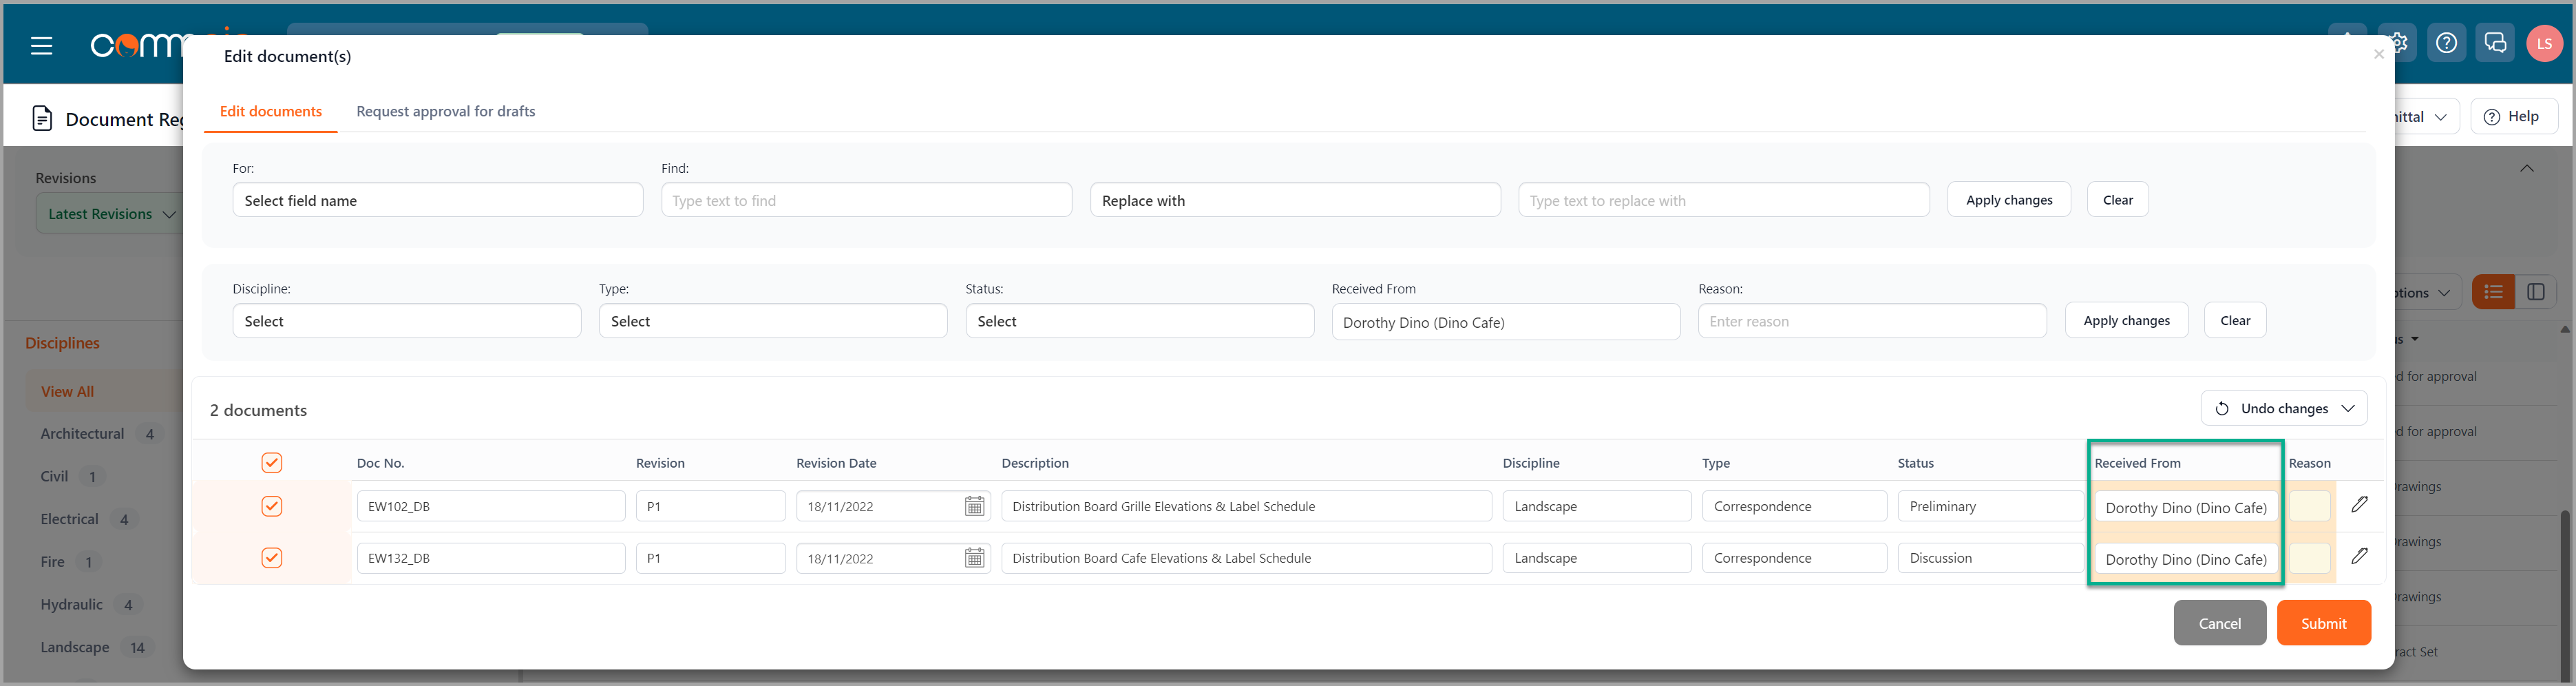The width and height of the screenshot is (2576, 686).
Task: Click the Type text to find field
Action: 866,201
